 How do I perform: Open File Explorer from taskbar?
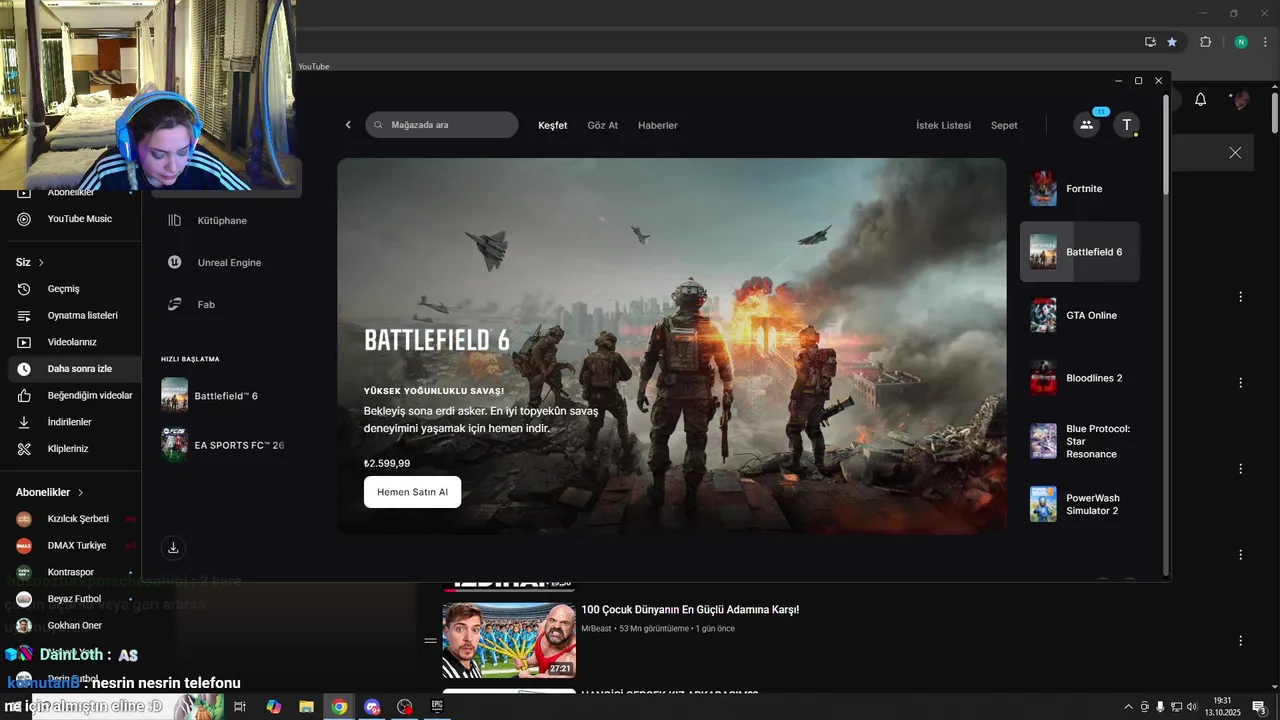pyautogui.click(x=307, y=706)
